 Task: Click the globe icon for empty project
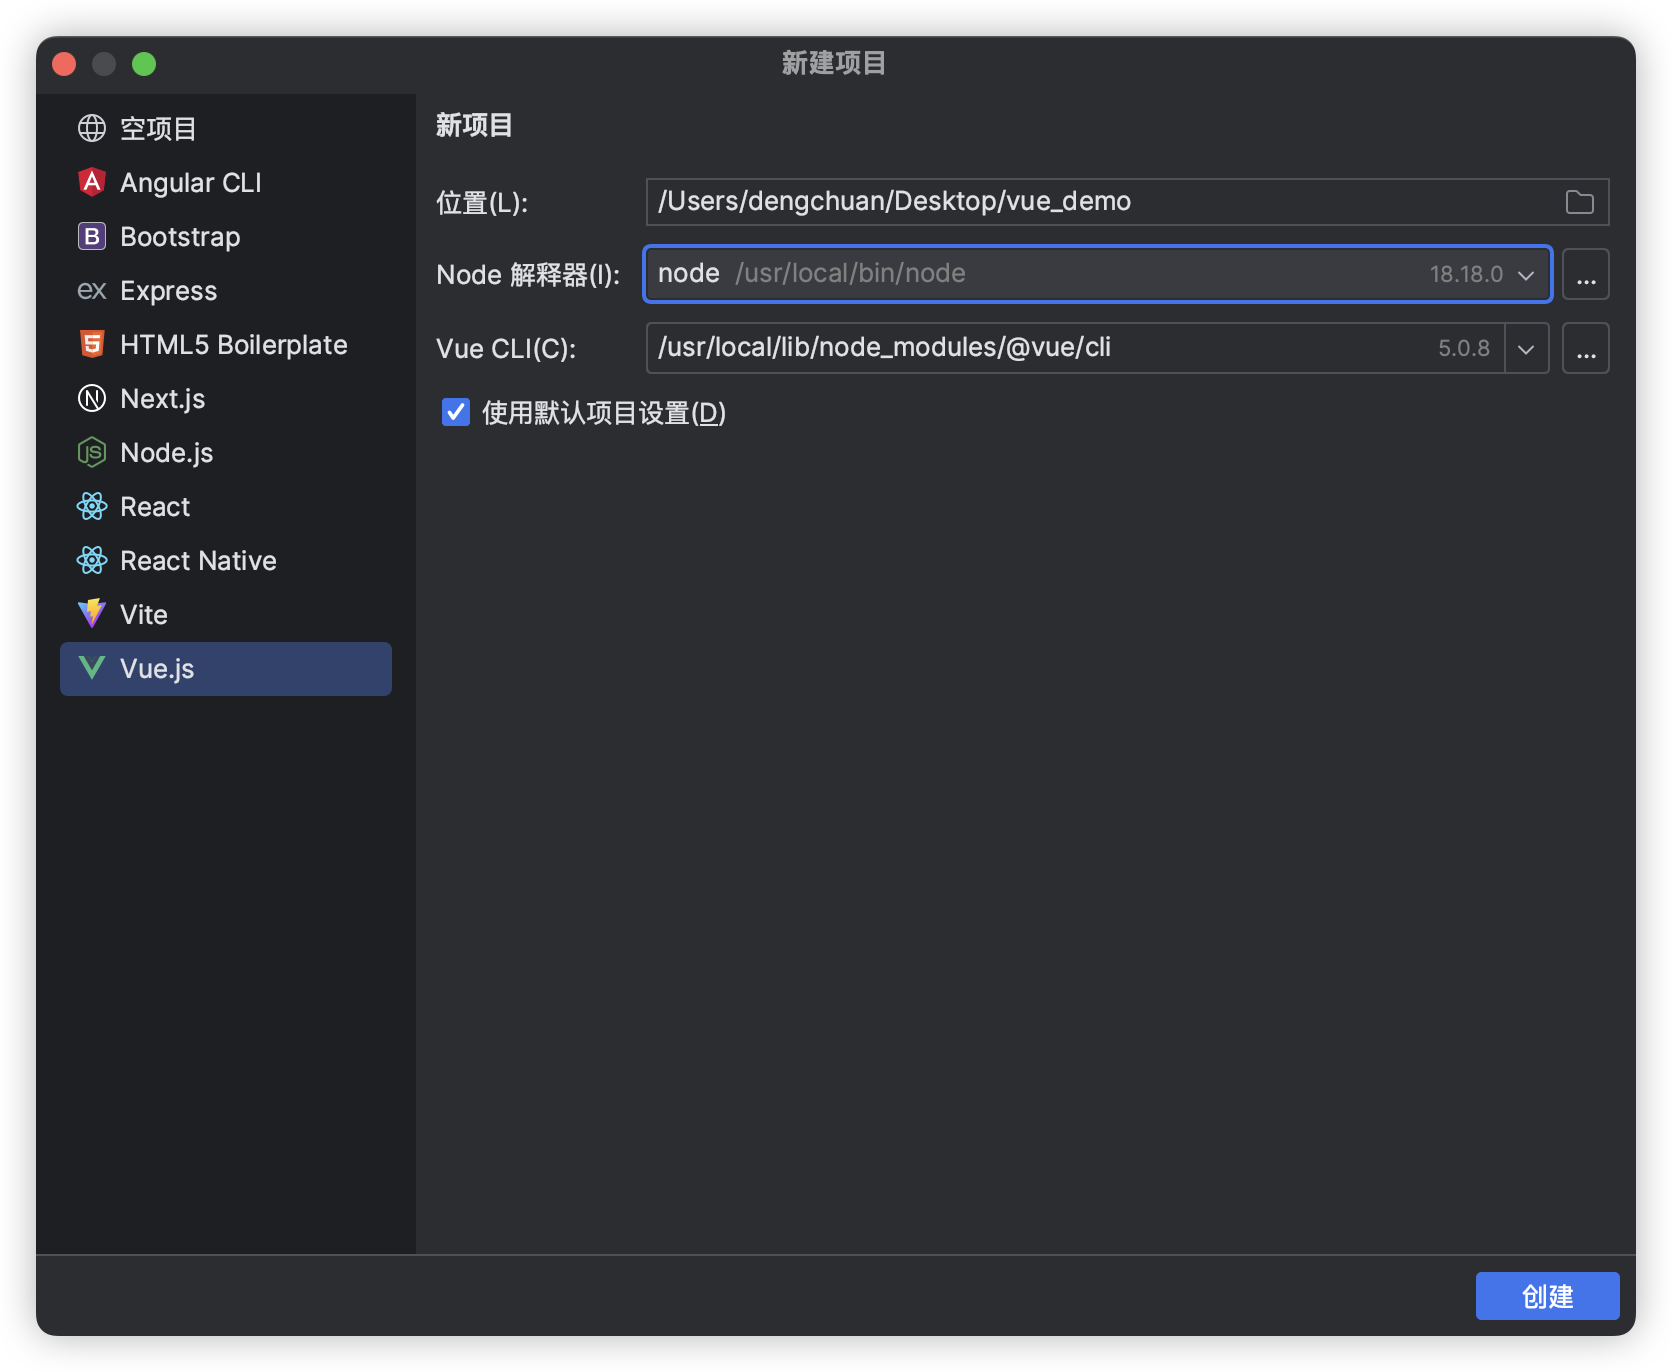pyautogui.click(x=92, y=128)
